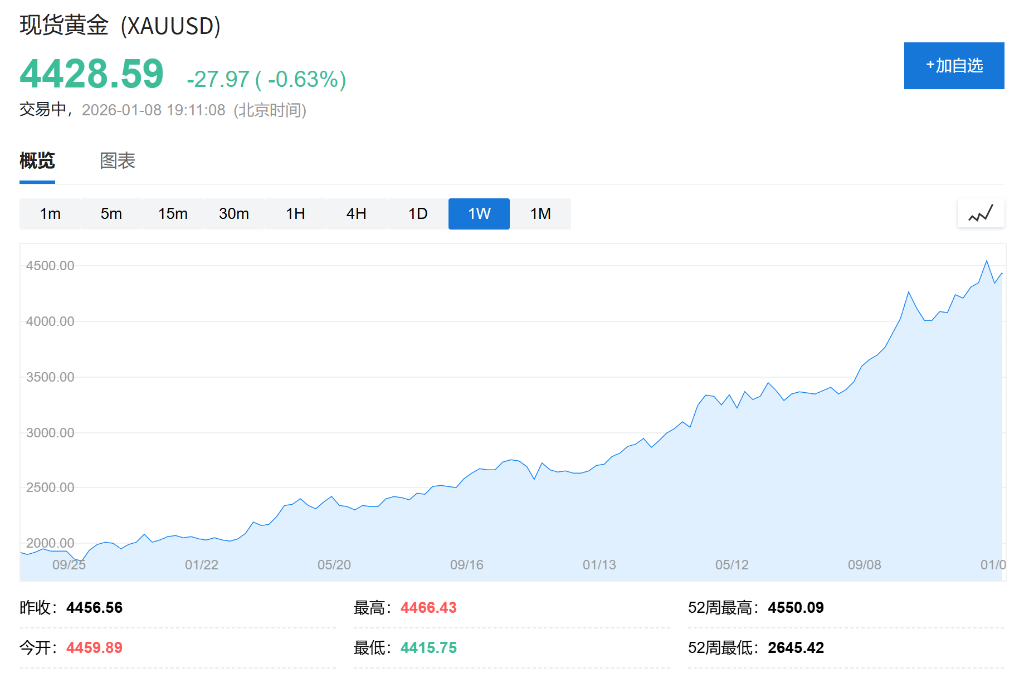
Task: Click the highlighted 1W weekly button
Action: pos(478,213)
